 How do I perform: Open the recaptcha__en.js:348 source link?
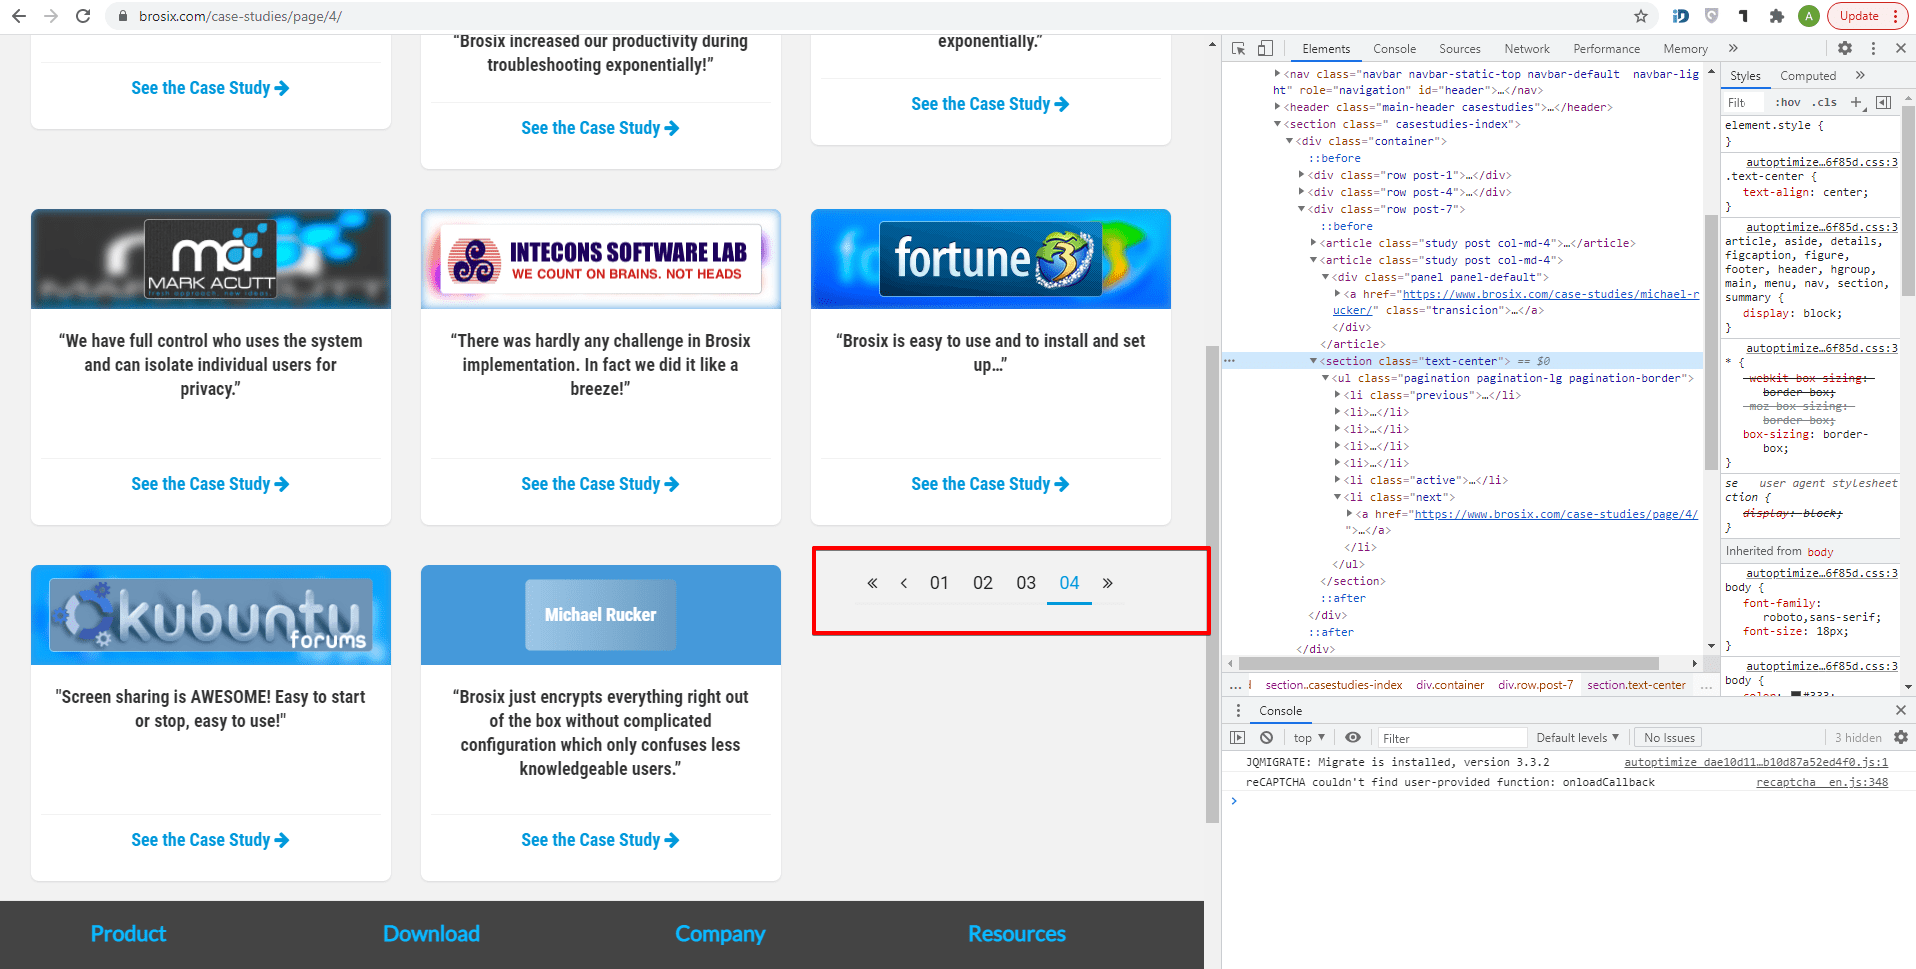coord(1822,782)
